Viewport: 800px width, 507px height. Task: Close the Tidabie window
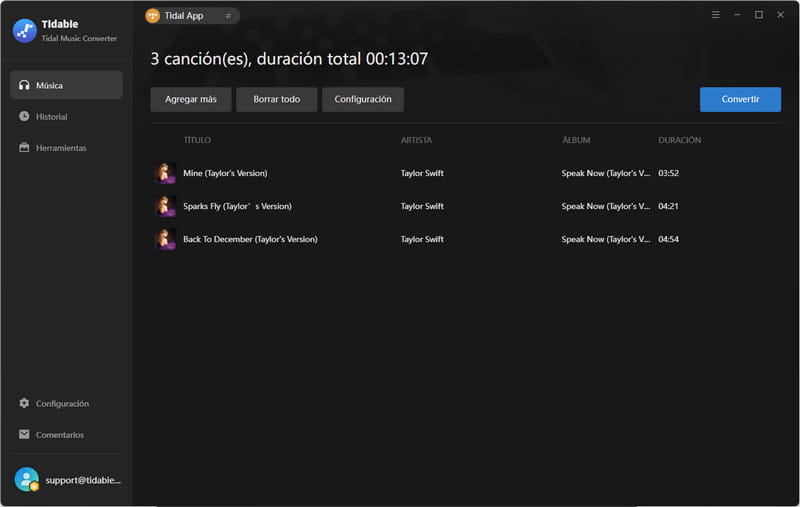pos(780,15)
